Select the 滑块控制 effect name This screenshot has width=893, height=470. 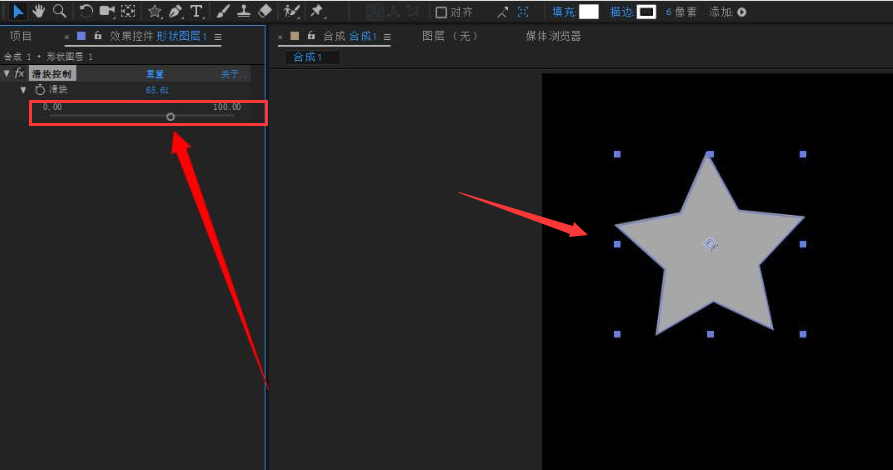pyautogui.click(x=52, y=73)
